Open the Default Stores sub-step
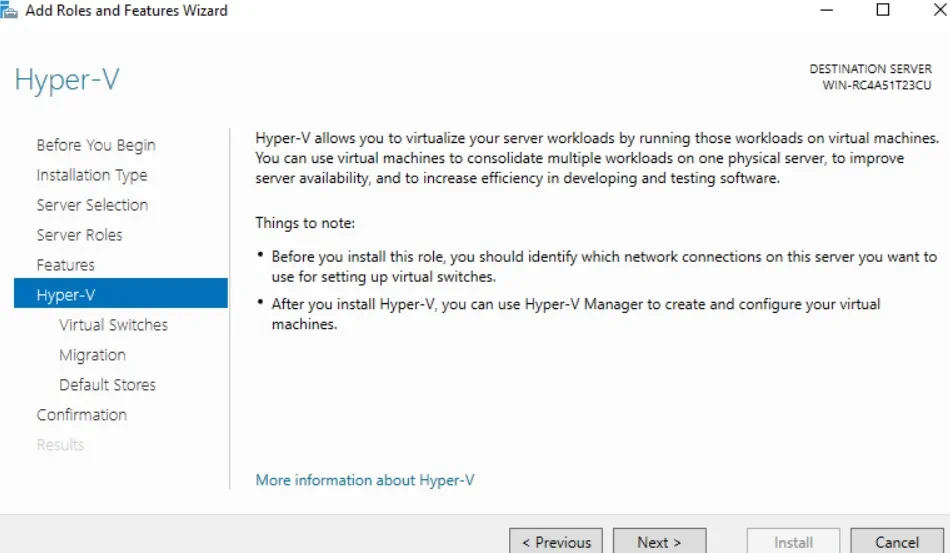This screenshot has width=950, height=553. coord(107,385)
